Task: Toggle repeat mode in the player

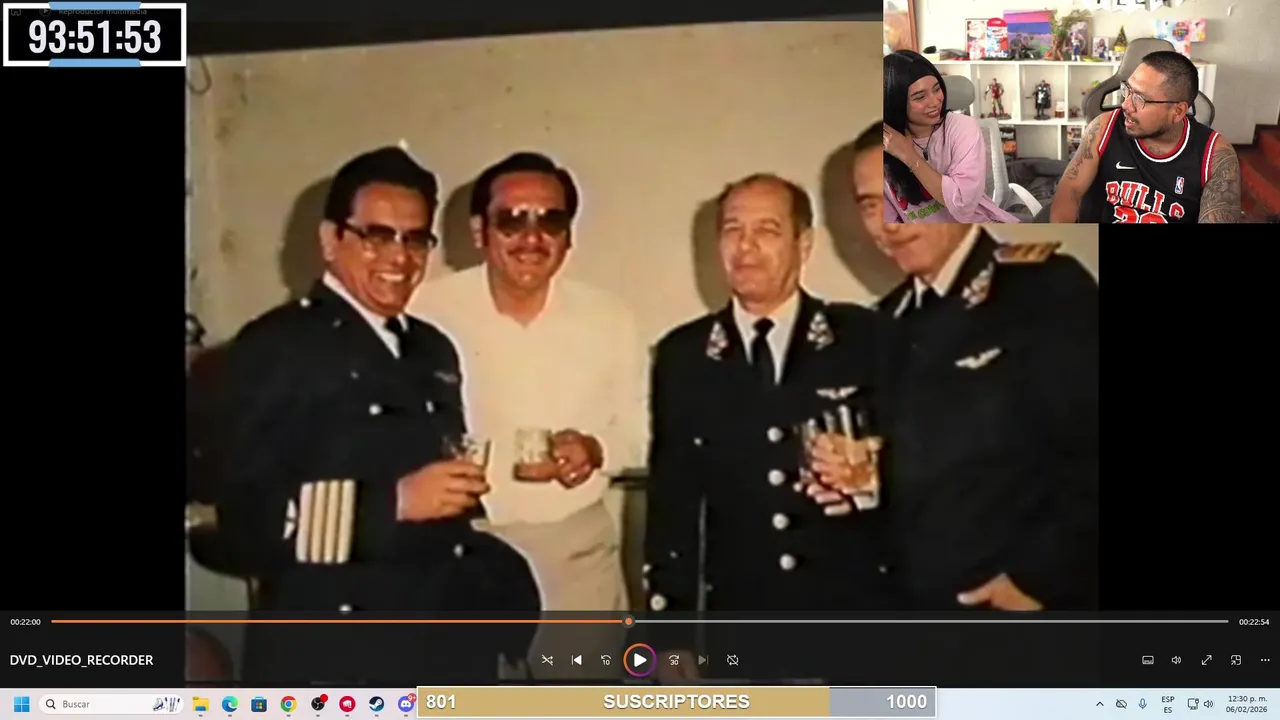Action: [x=733, y=660]
